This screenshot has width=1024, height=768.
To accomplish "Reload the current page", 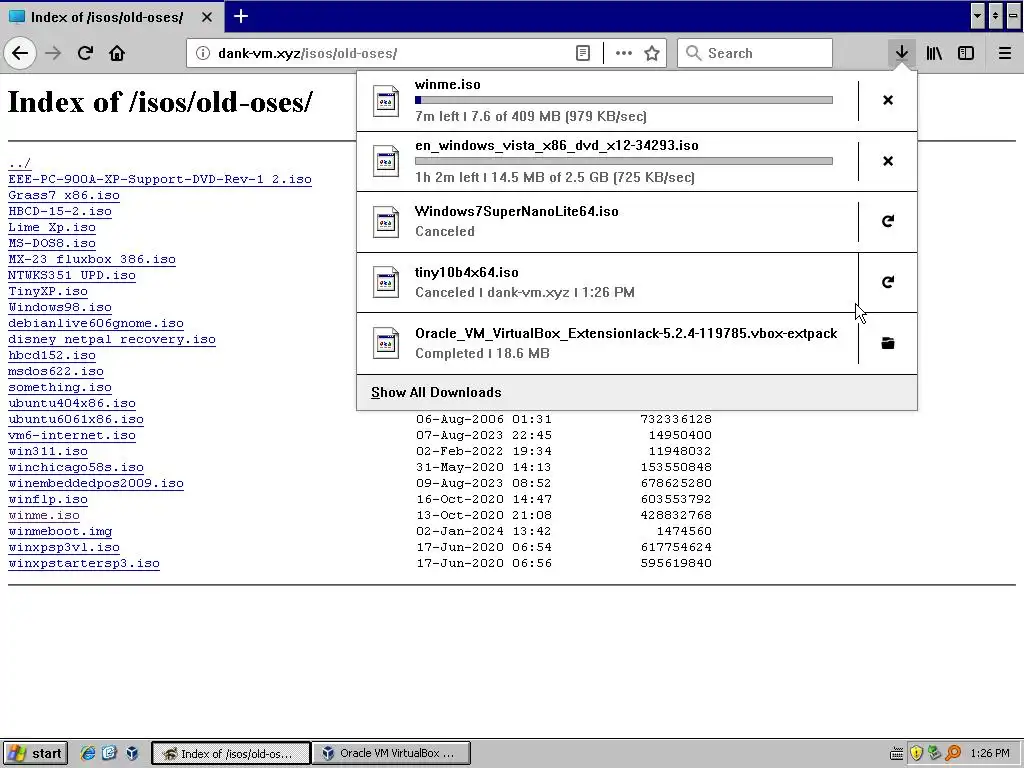I will [x=85, y=53].
